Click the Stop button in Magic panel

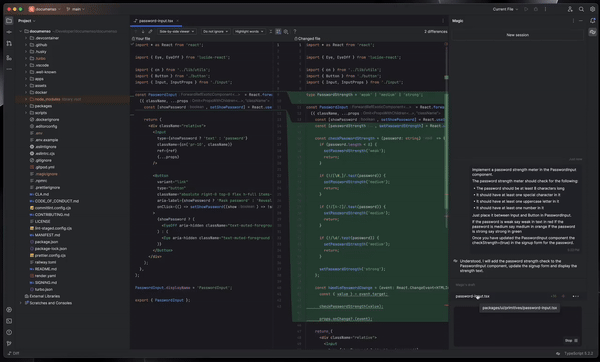point(571,341)
